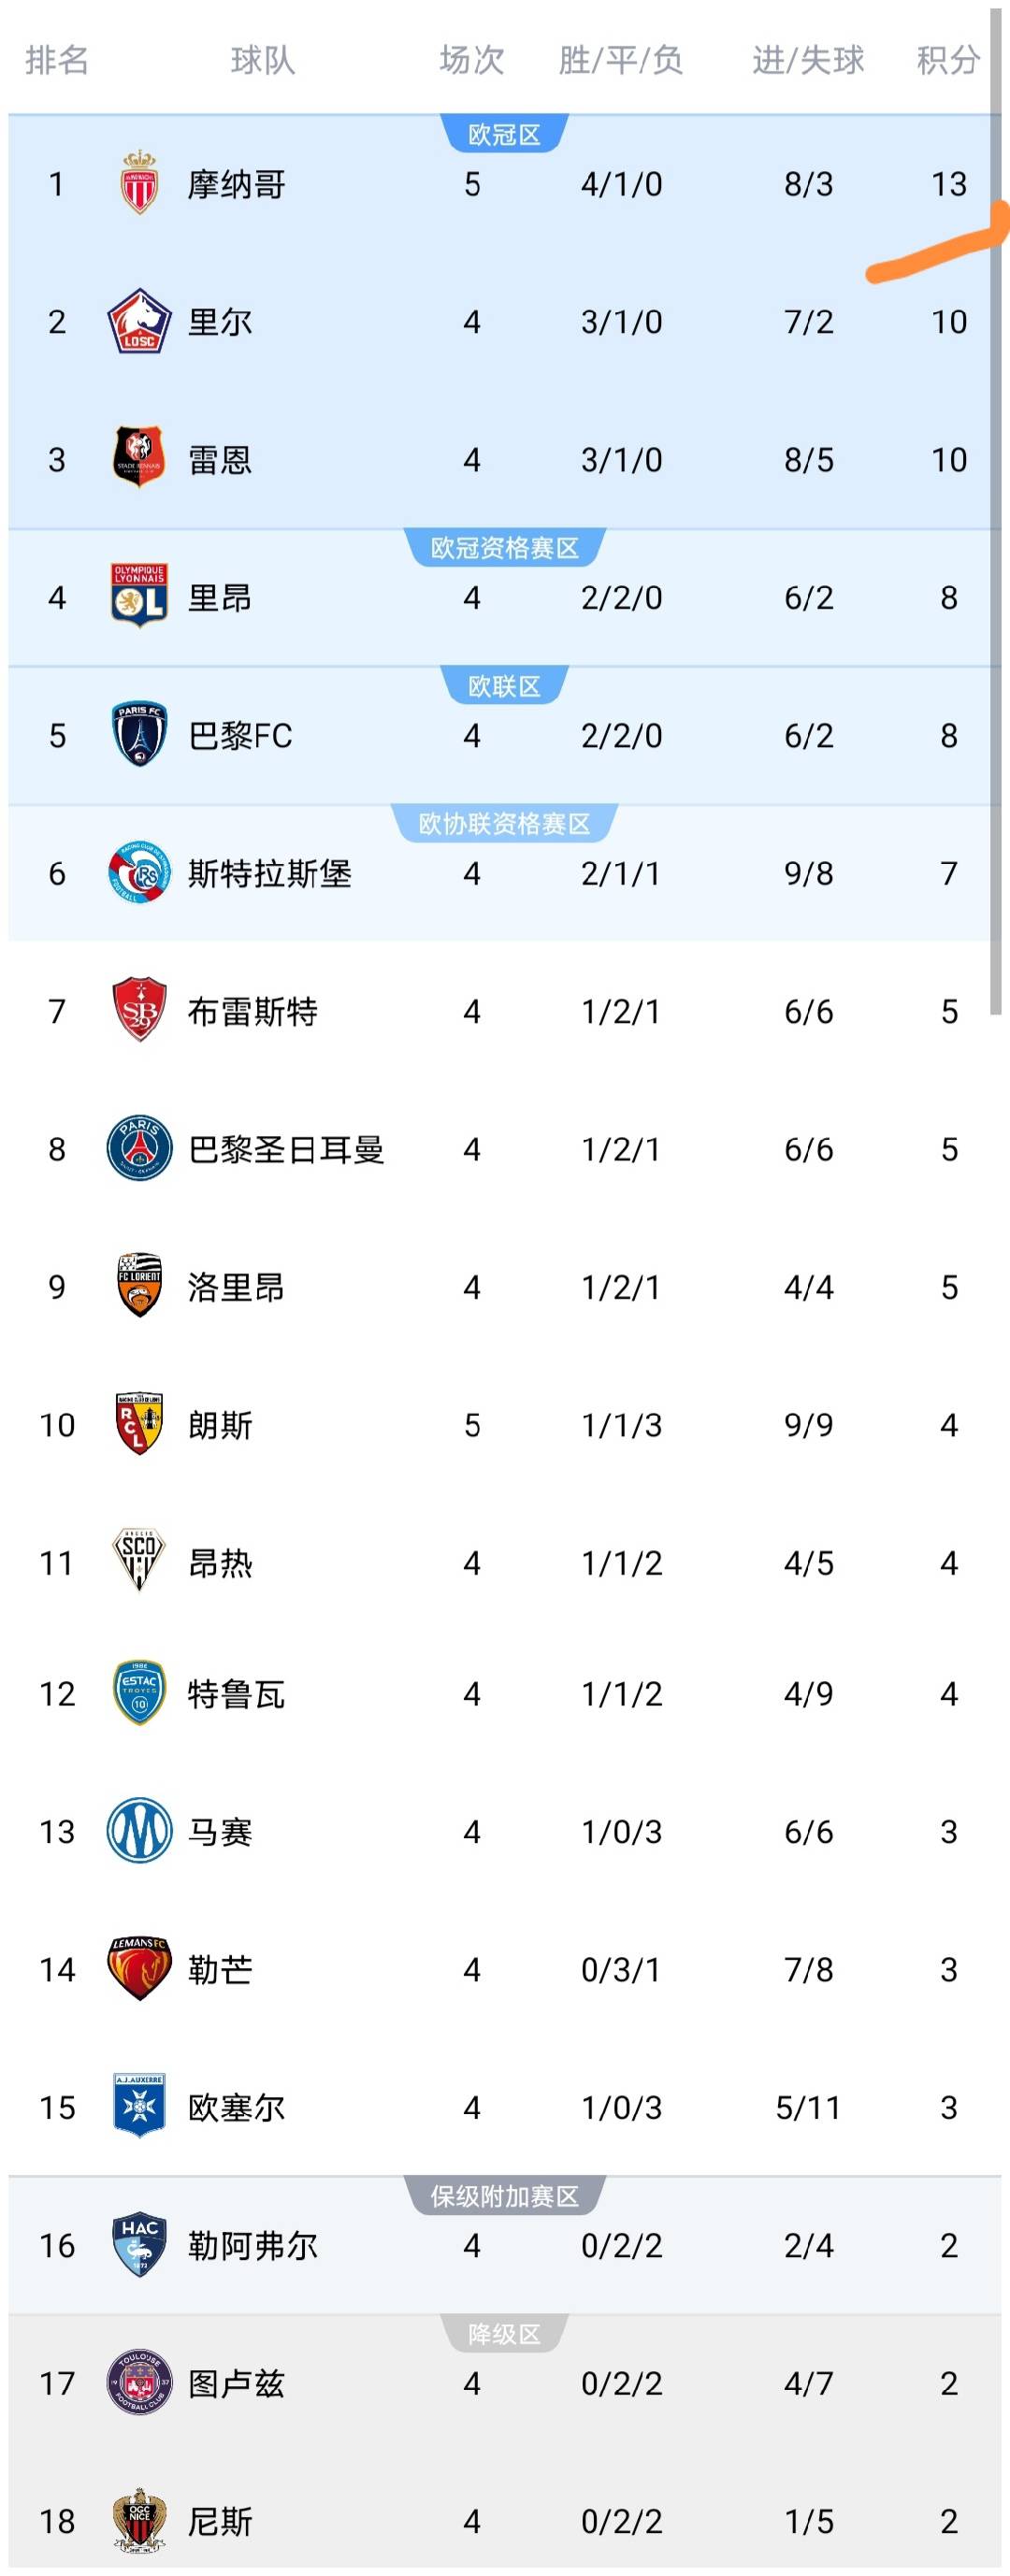Select the Paris Saint-Germain crest
The image size is (1010, 2576).
(x=139, y=1149)
